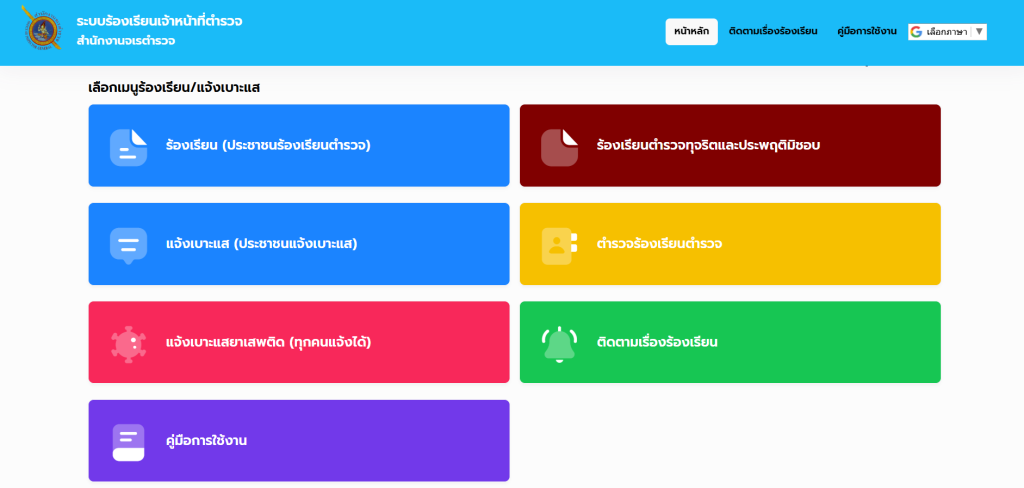
Task: Click the dropdown arrow beside เลือกภาษา
Action: 979,32
